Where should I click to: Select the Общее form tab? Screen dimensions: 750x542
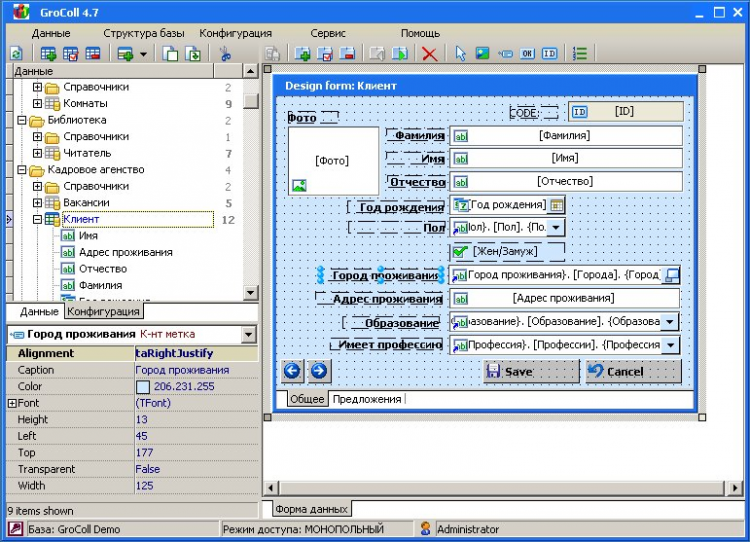click(308, 399)
